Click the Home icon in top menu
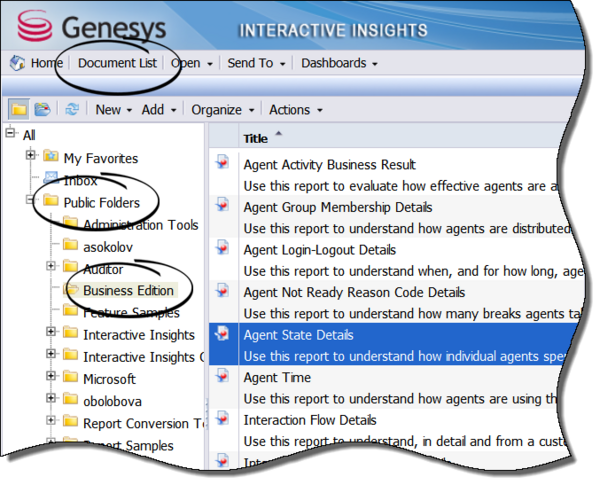This screenshot has width=600, height=485. (17, 63)
